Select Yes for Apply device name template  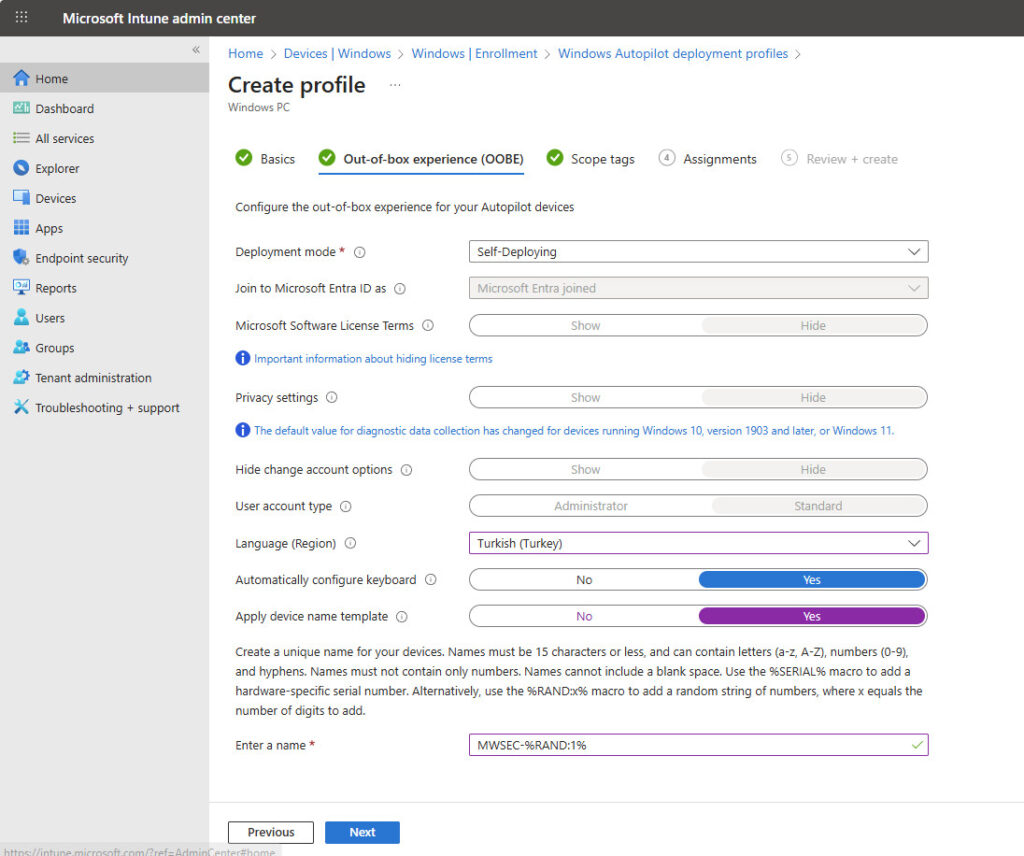[811, 616]
